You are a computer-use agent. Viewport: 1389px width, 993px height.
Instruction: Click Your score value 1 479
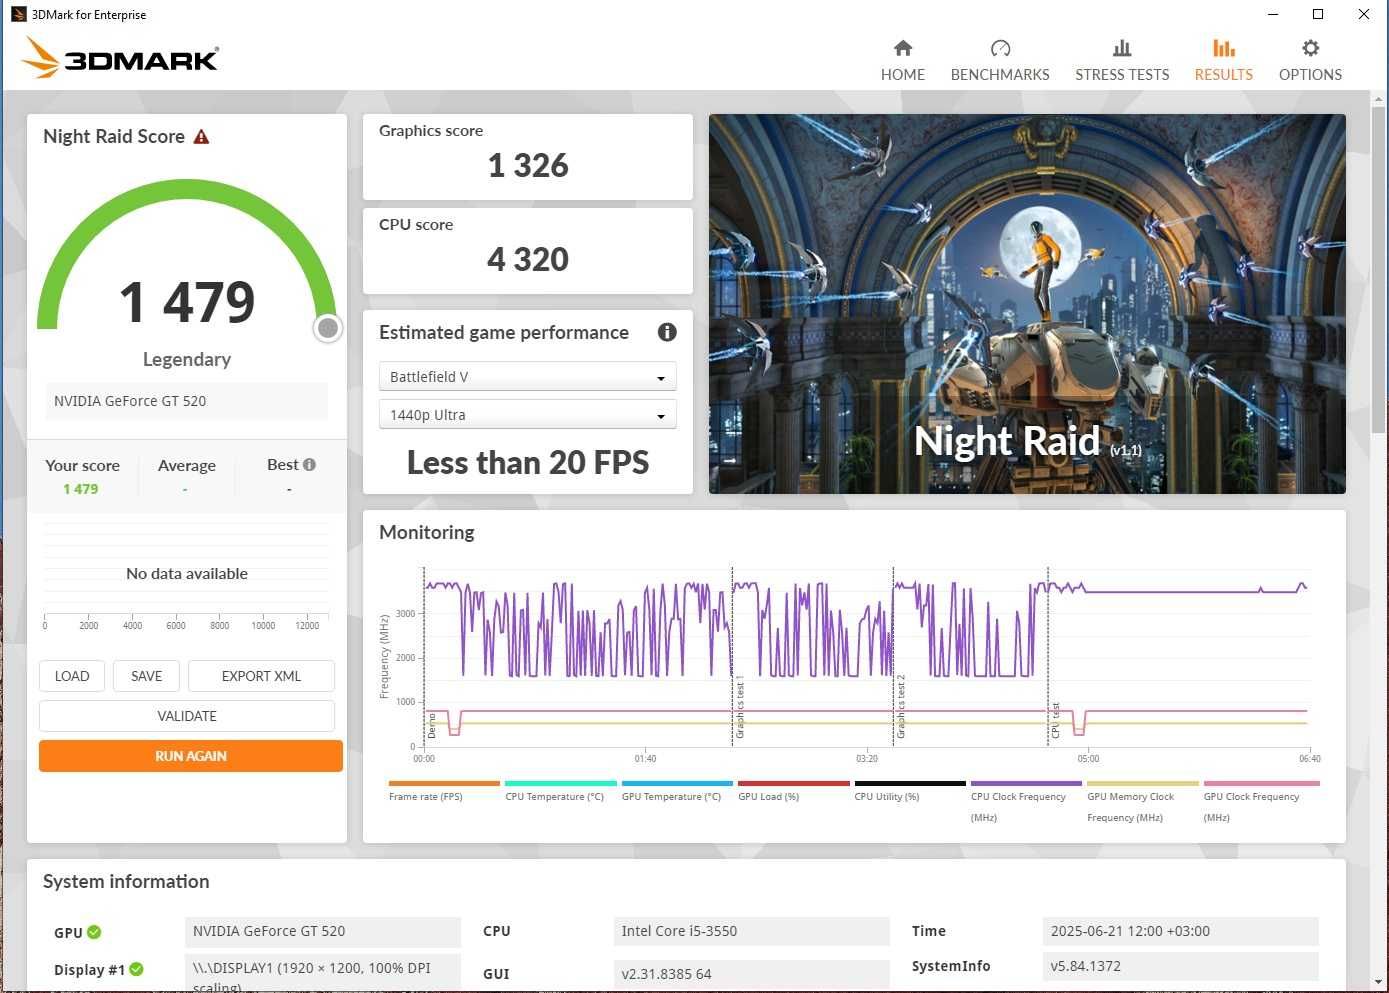[x=81, y=489]
